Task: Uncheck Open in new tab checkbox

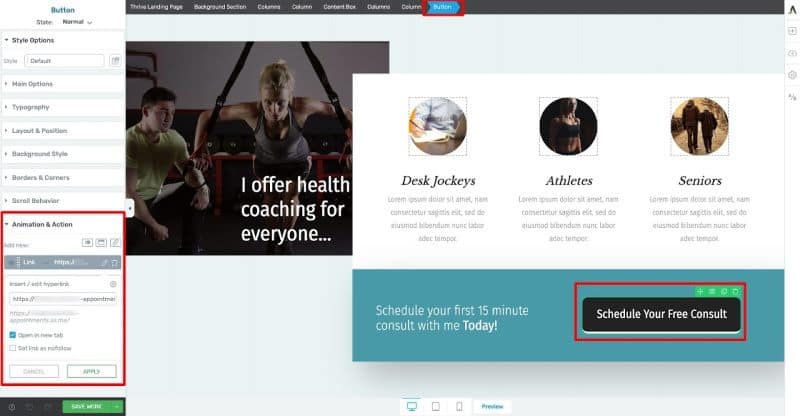Action: 13,335
